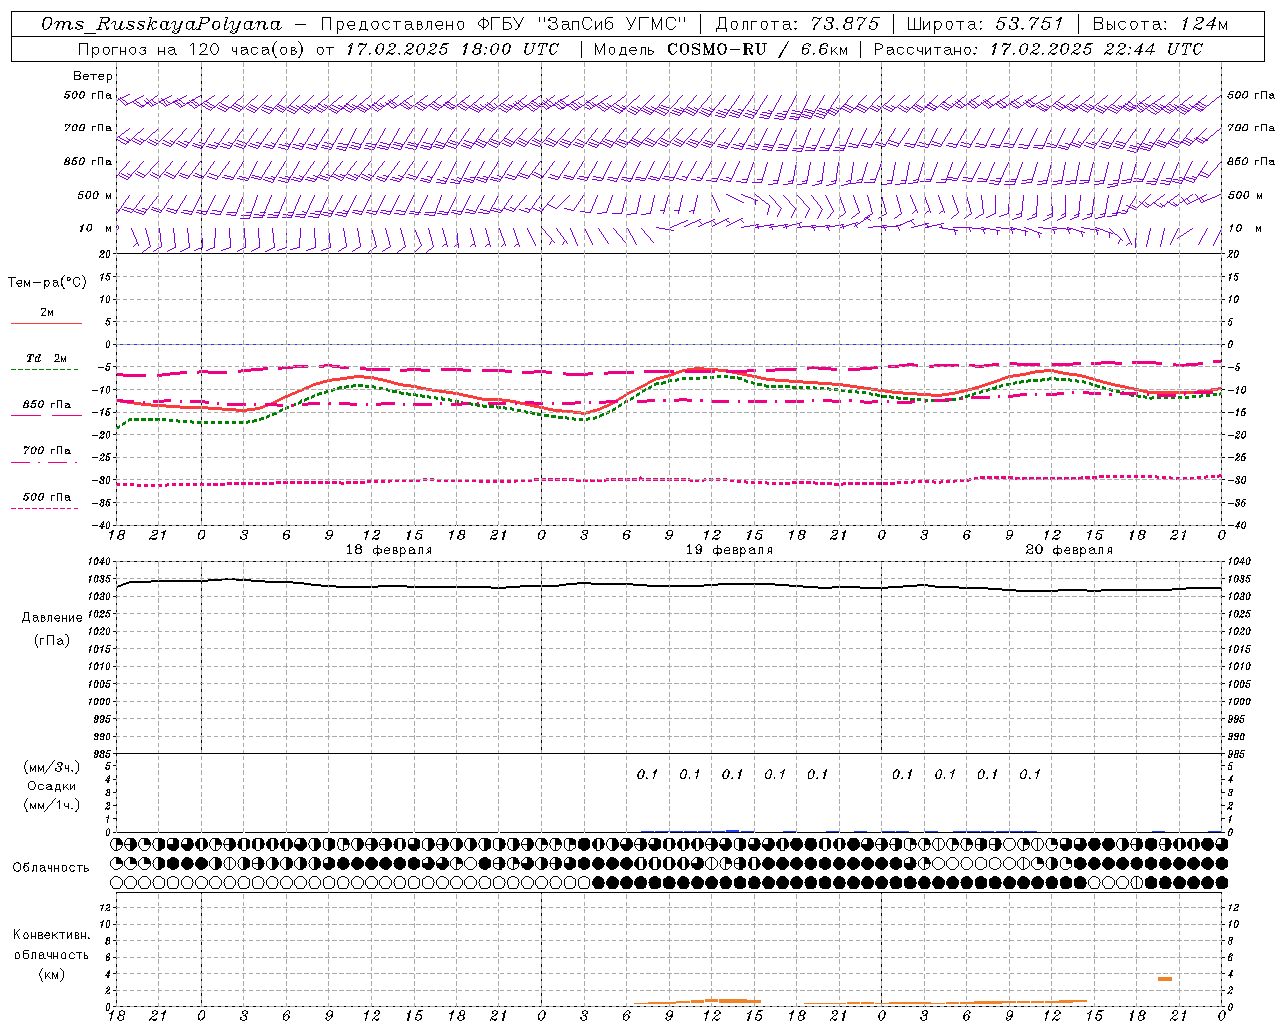Select the text Предоставлено ФГБУ "ЗапСиб УГМС"
1280x1024 pixels.
pos(504,24)
